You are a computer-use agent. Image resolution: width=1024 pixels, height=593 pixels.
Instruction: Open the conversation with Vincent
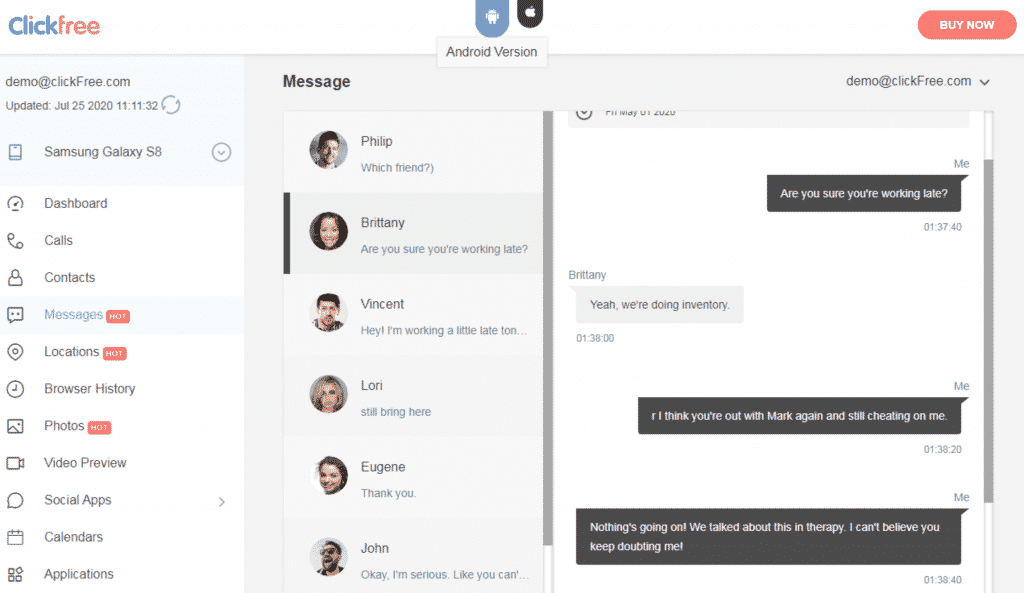click(x=413, y=315)
